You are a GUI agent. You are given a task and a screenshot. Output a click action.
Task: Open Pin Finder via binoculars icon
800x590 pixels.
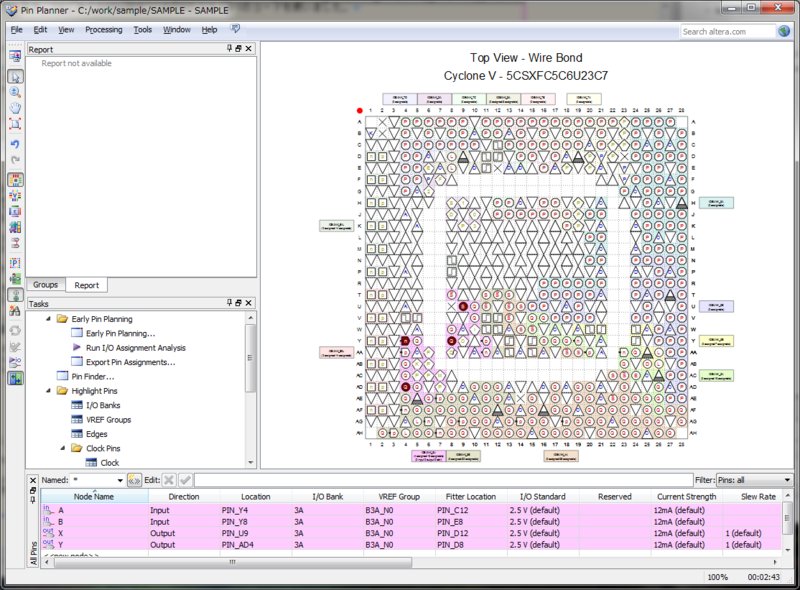[x=15, y=310]
